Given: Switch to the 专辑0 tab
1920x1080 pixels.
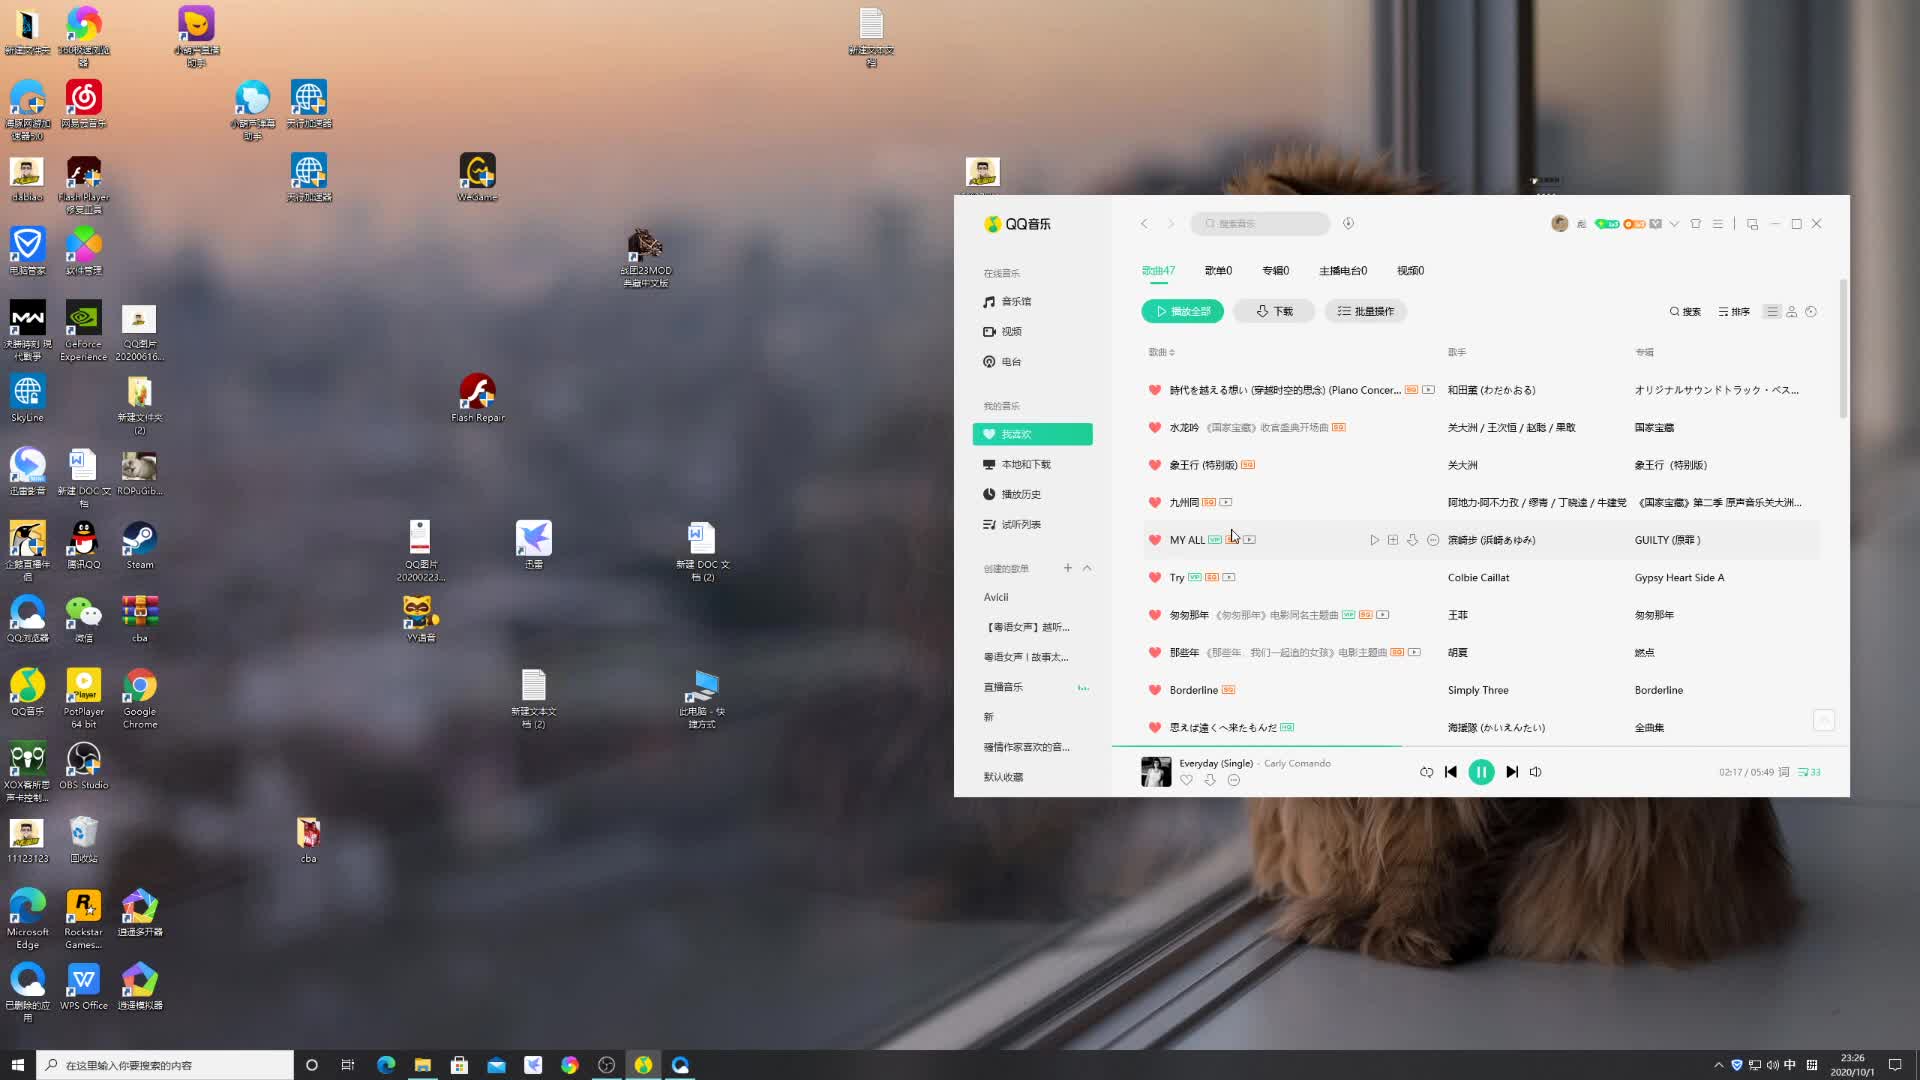Looking at the screenshot, I should coord(1275,271).
